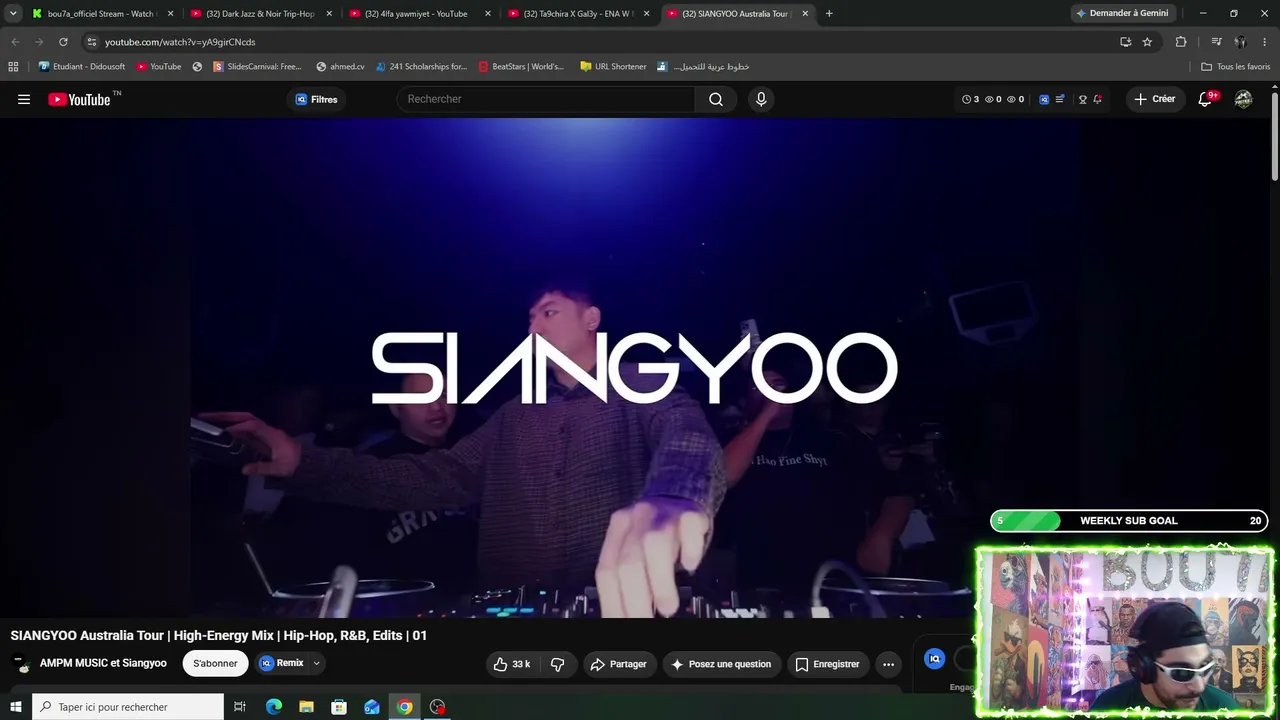
Task: Open Microsoft Edge from the taskbar
Action: tap(273, 707)
